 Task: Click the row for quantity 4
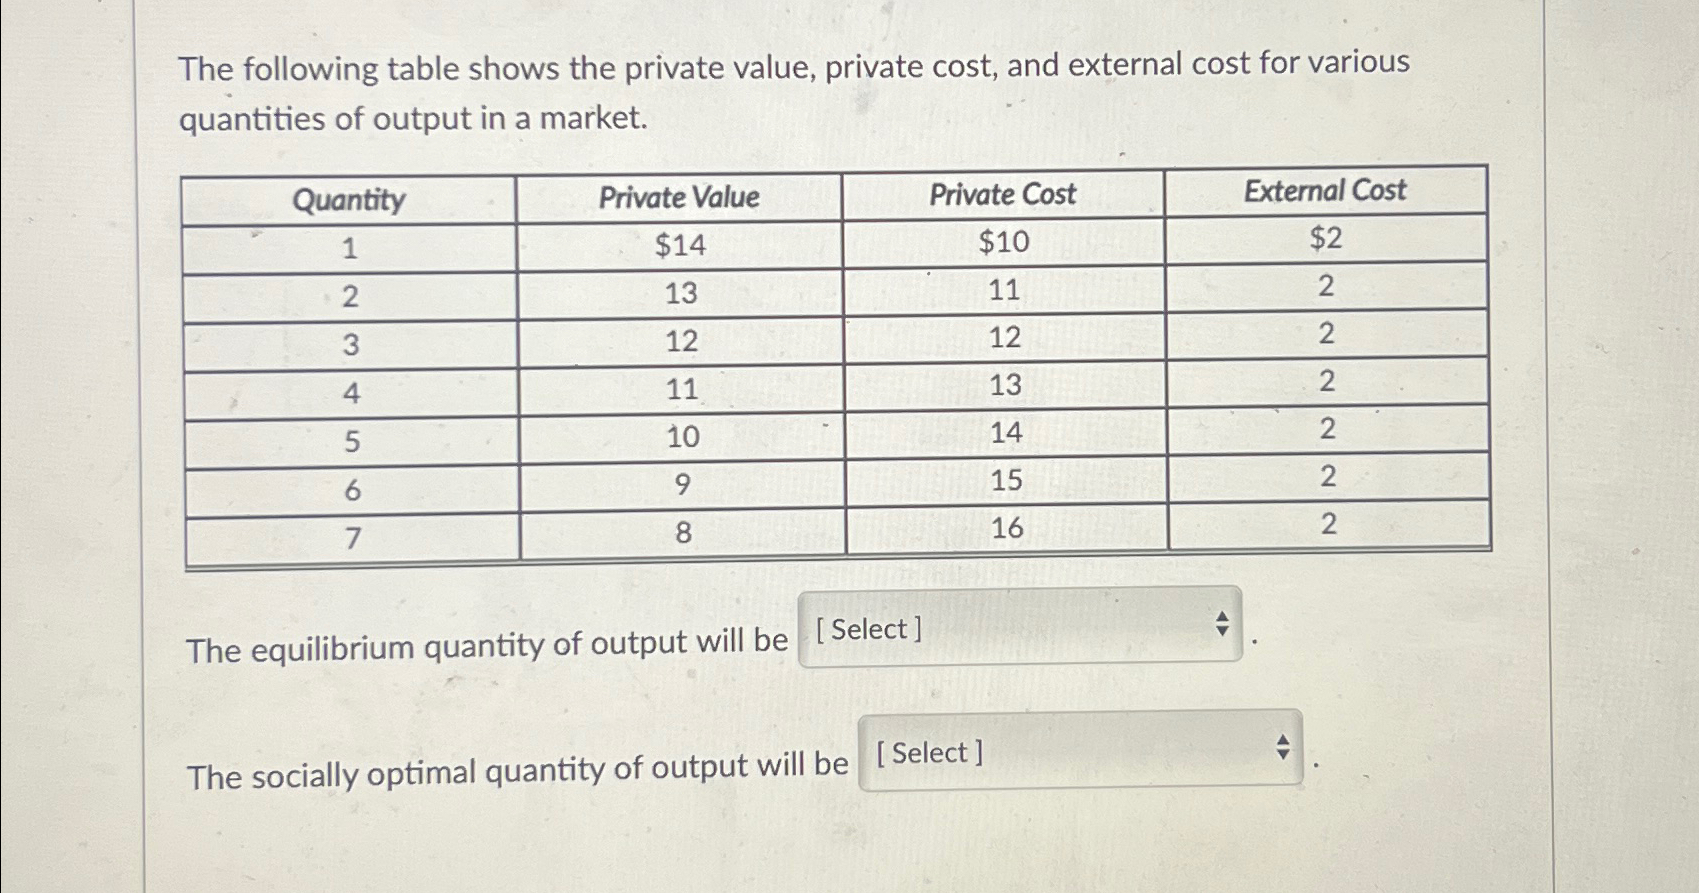(x=349, y=392)
